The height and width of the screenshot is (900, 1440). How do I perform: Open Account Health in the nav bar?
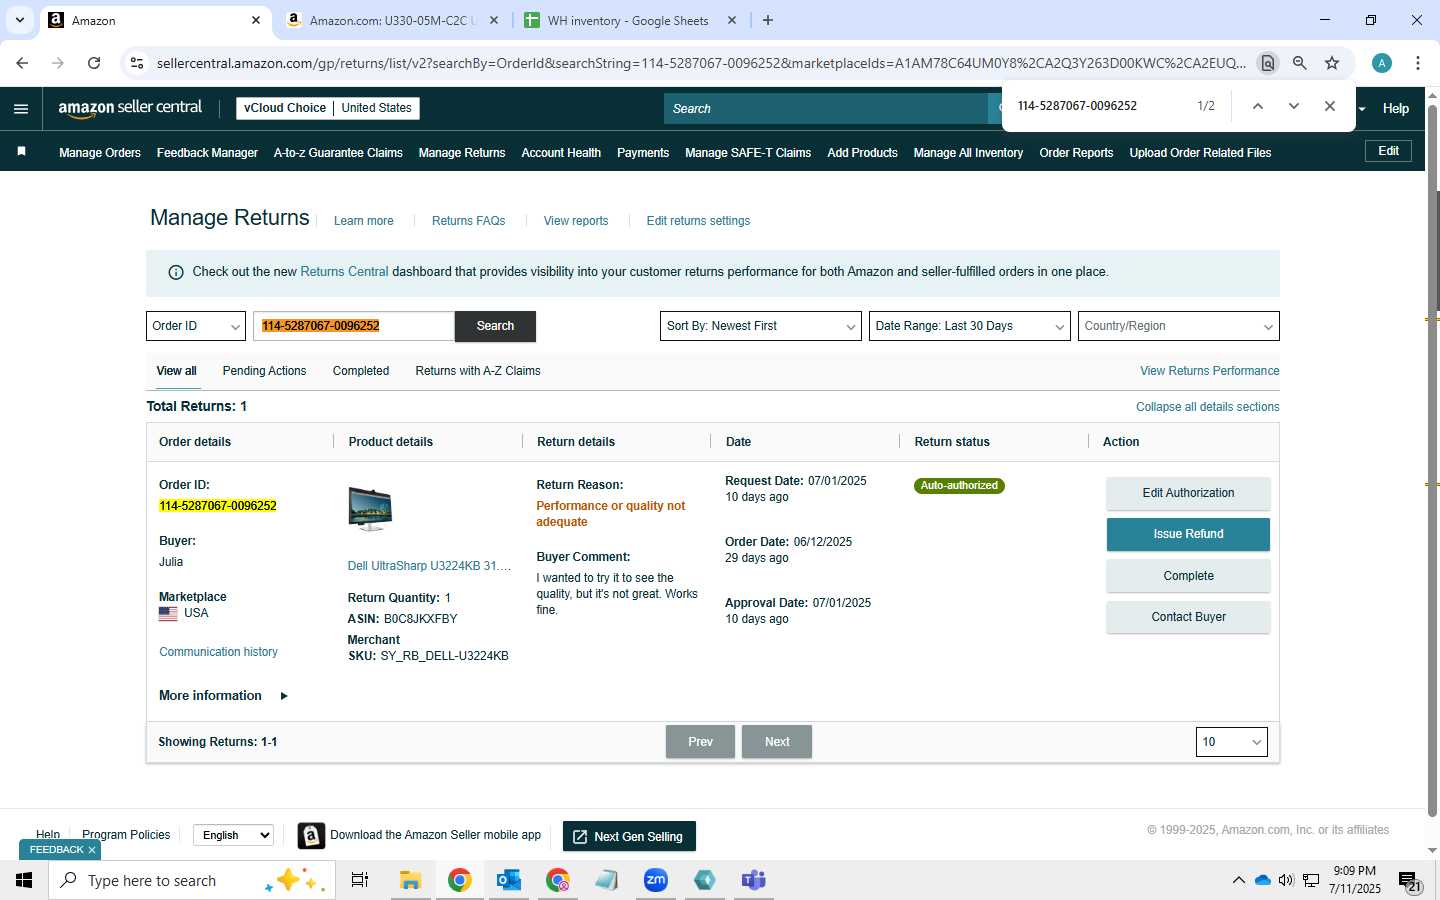pos(561,153)
